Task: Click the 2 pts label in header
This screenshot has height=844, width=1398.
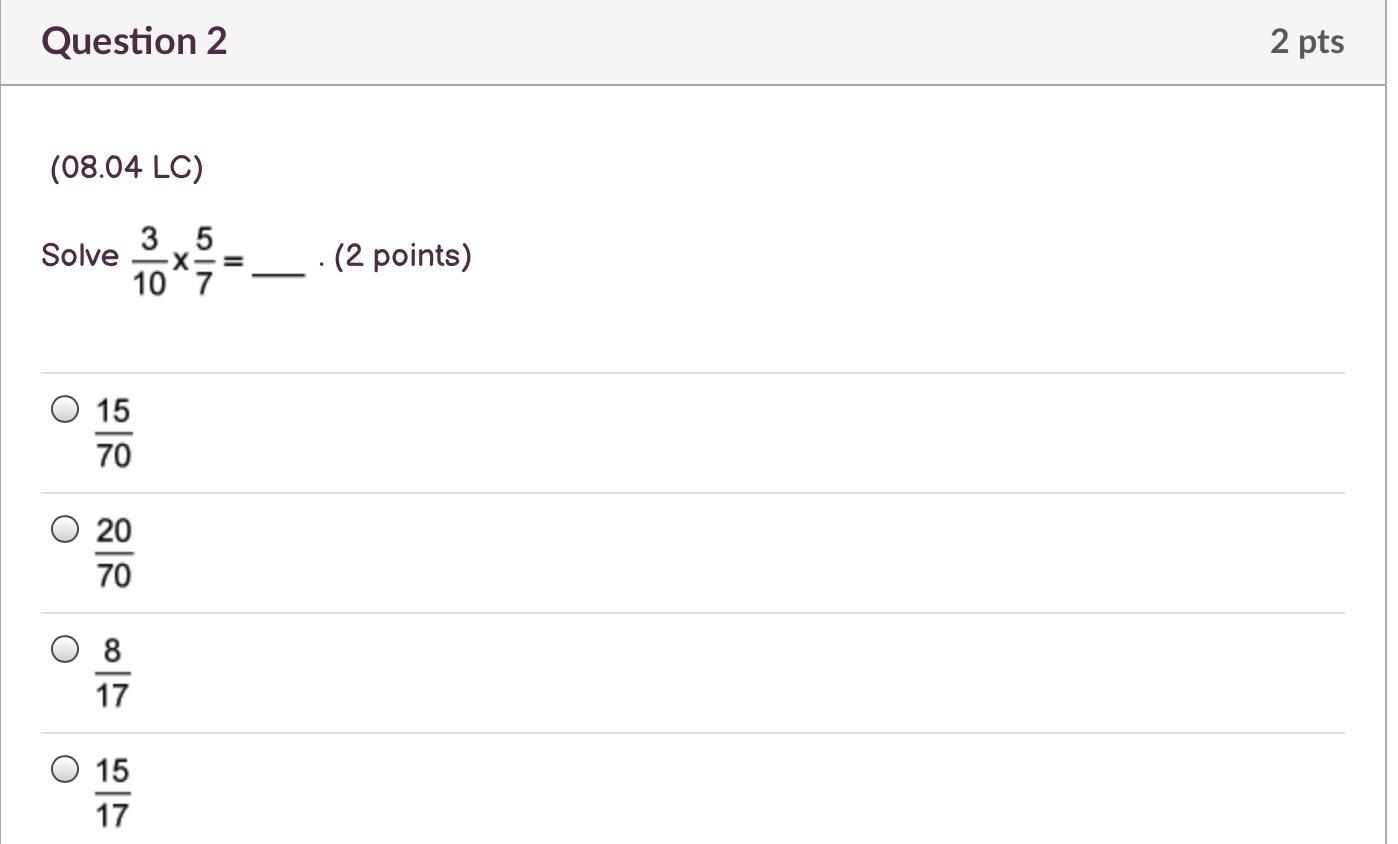Action: coord(1307,41)
